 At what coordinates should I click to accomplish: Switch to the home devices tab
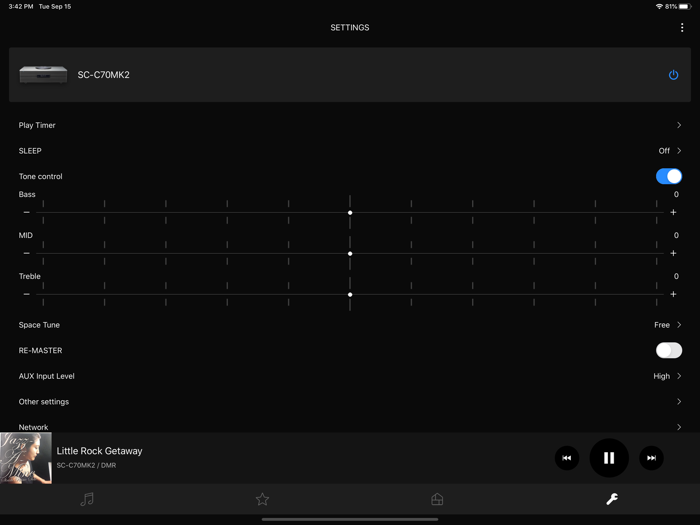(x=437, y=499)
